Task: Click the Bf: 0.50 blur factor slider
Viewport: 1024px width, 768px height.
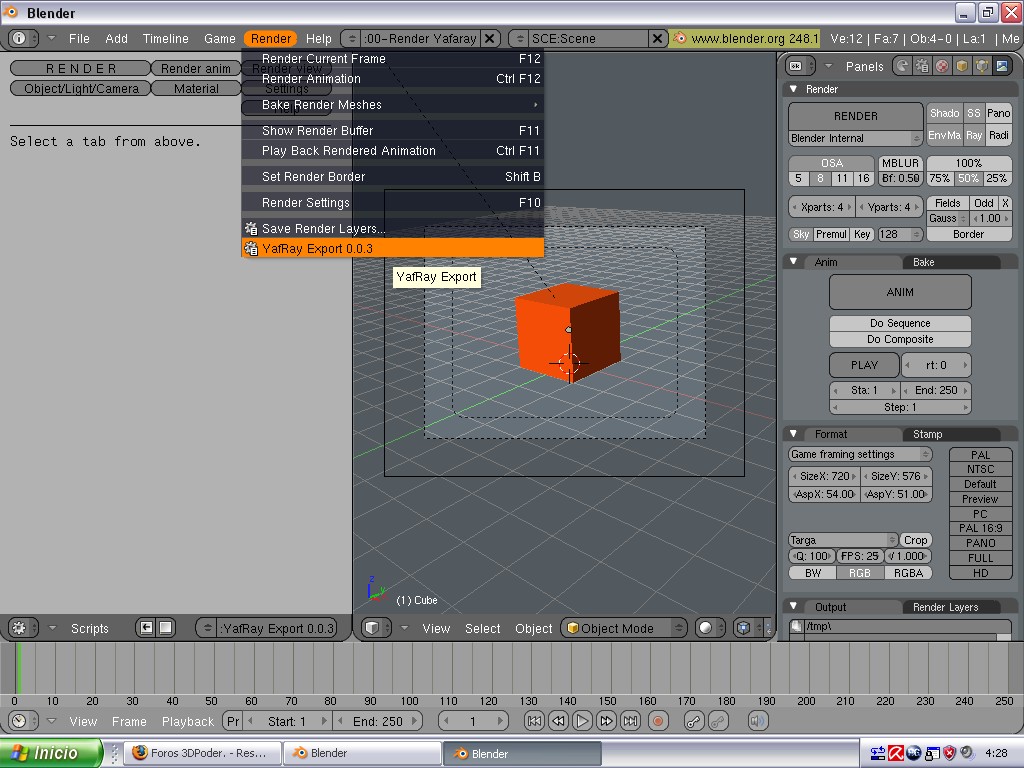Action: click(x=900, y=178)
